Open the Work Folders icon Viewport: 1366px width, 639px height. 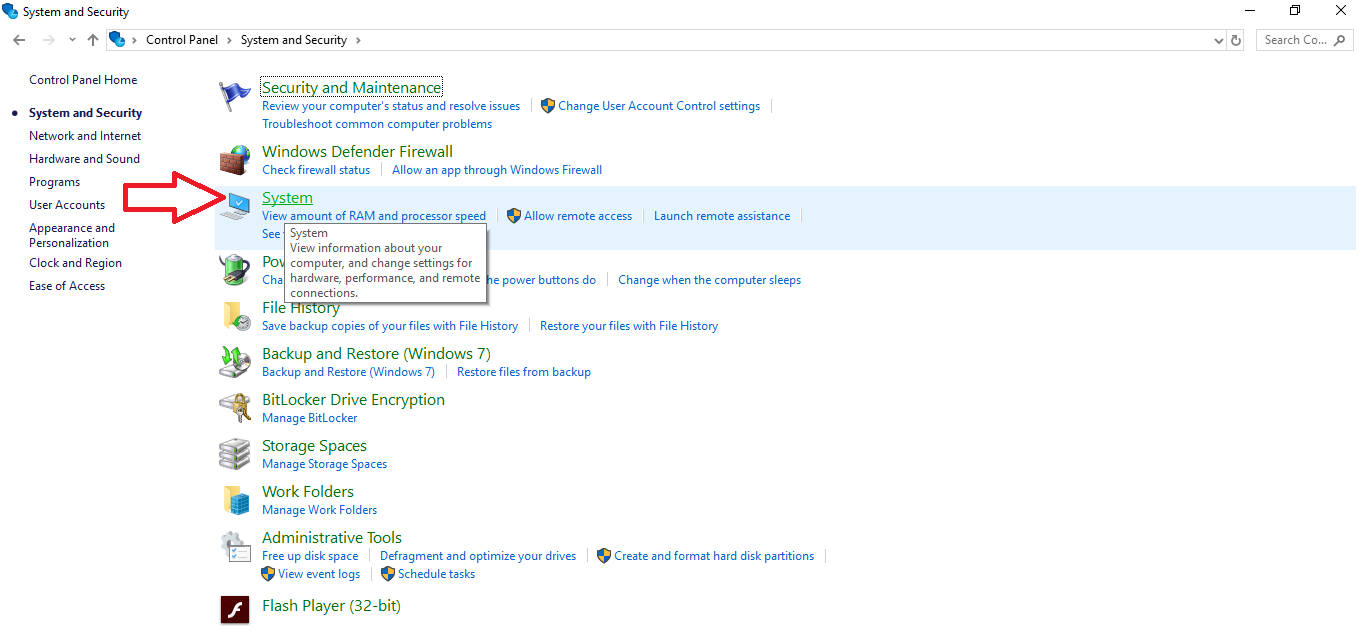(235, 500)
